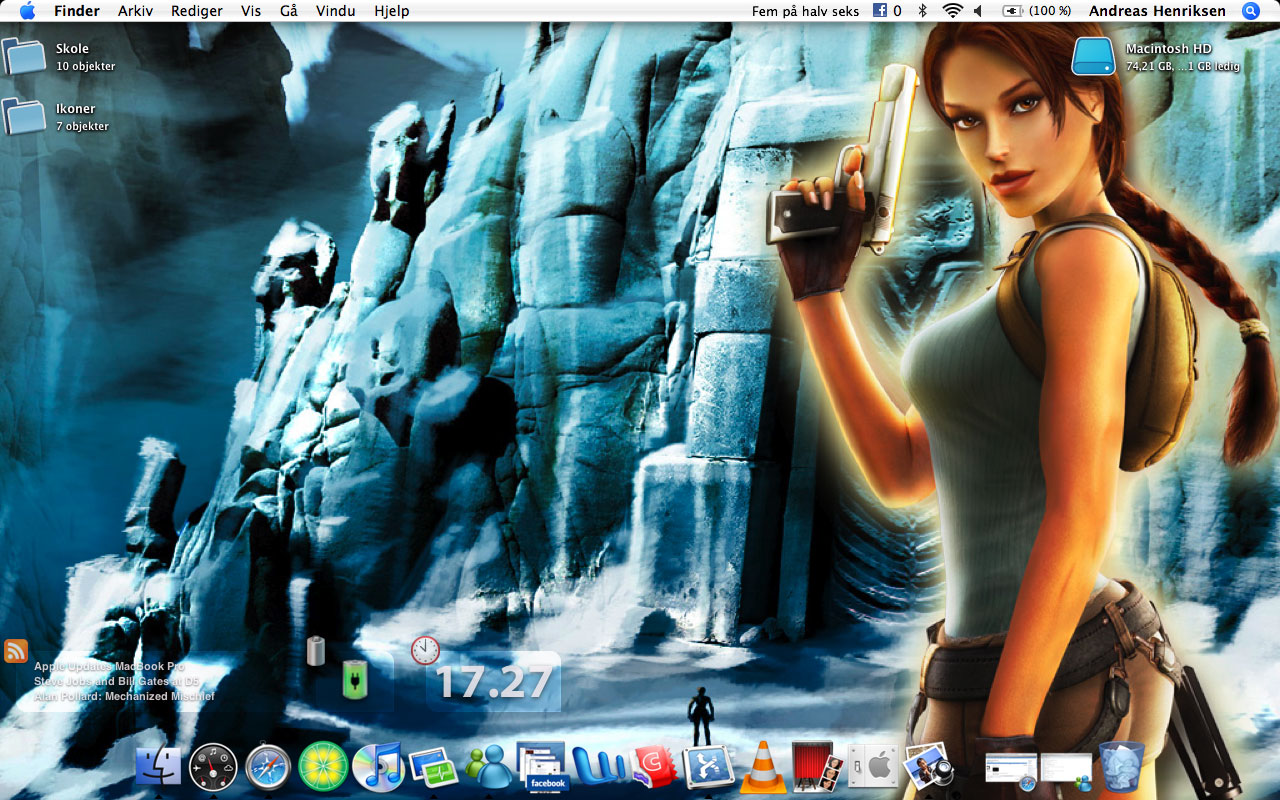This screenshot has width=1280, height=800.
Task: Open the Vindu menu
Action: point(335,11)
